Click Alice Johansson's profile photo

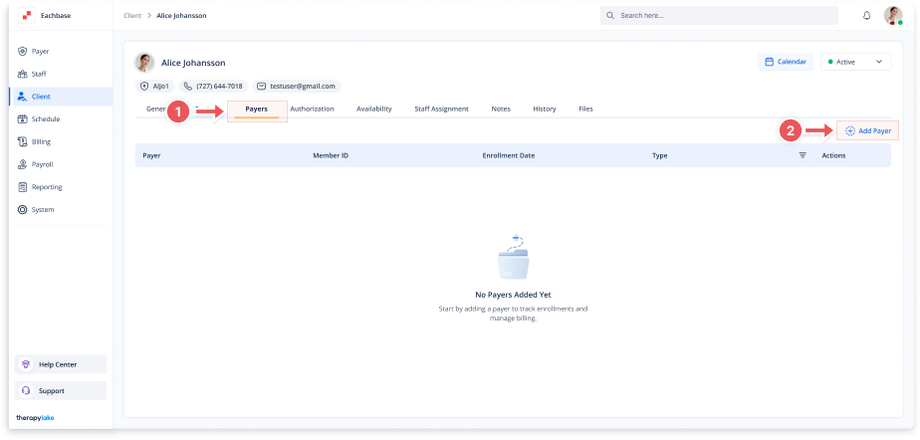coord(144,63)
